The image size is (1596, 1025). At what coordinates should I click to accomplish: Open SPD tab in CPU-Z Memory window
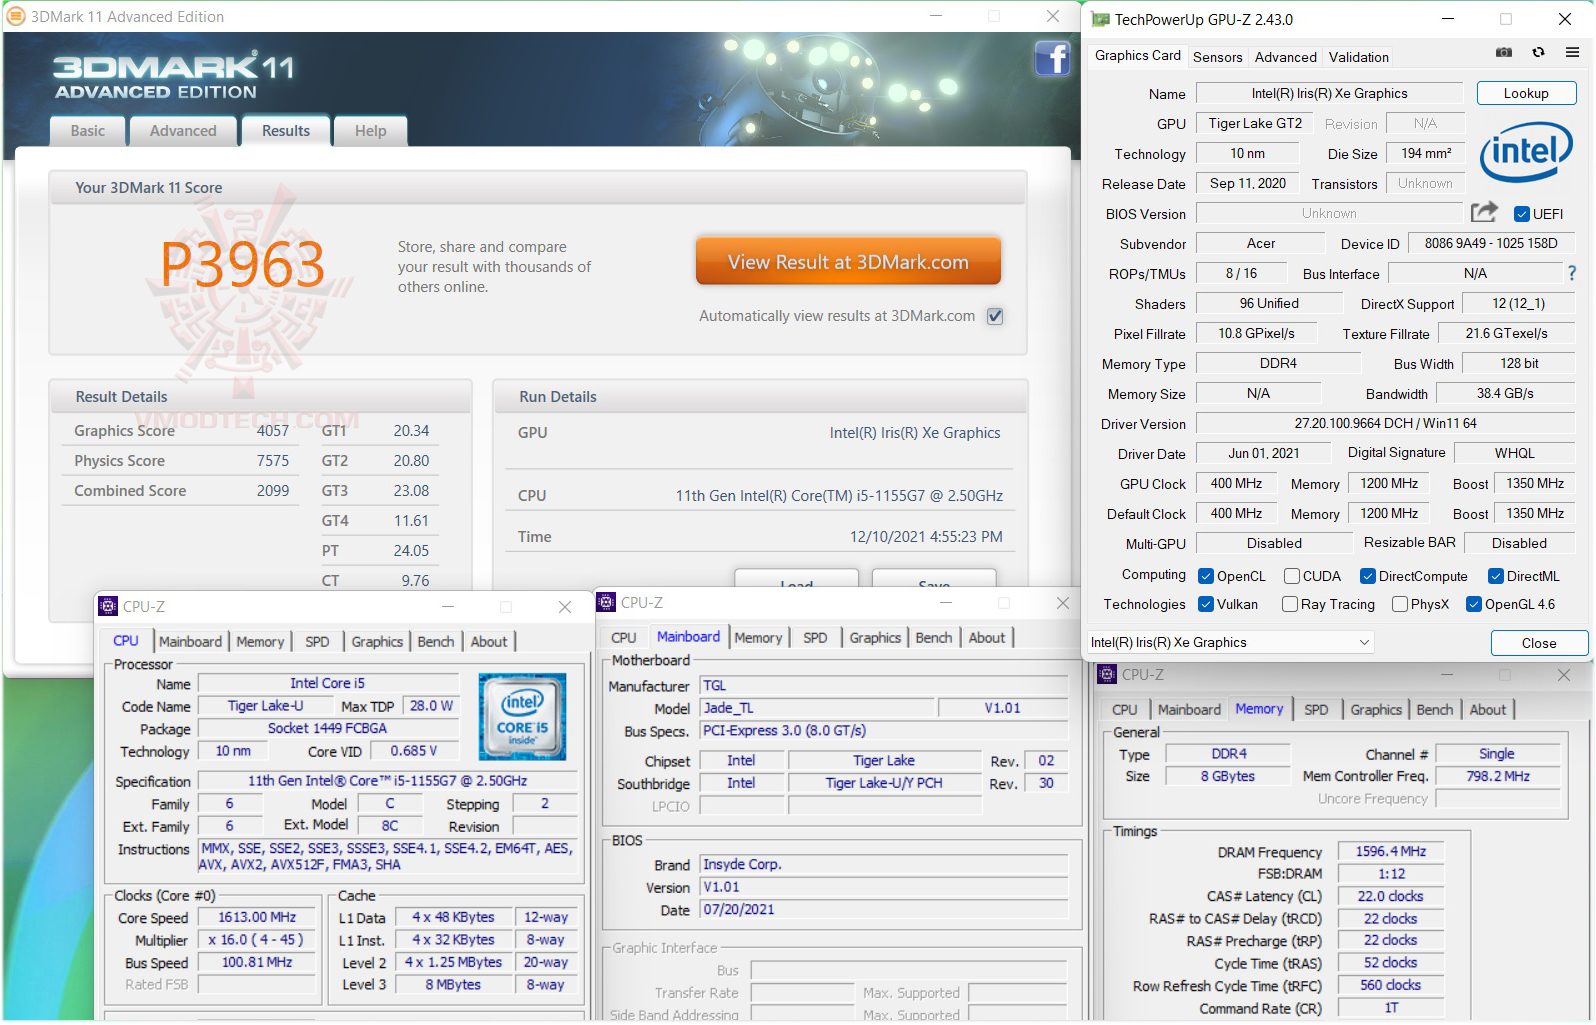tap(1316, 709)
